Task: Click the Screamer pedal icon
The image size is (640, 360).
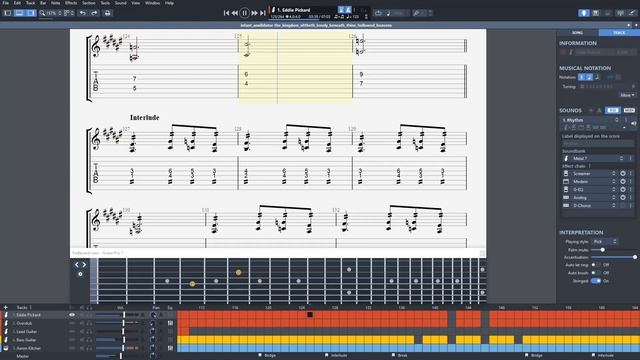Action: 566,173
